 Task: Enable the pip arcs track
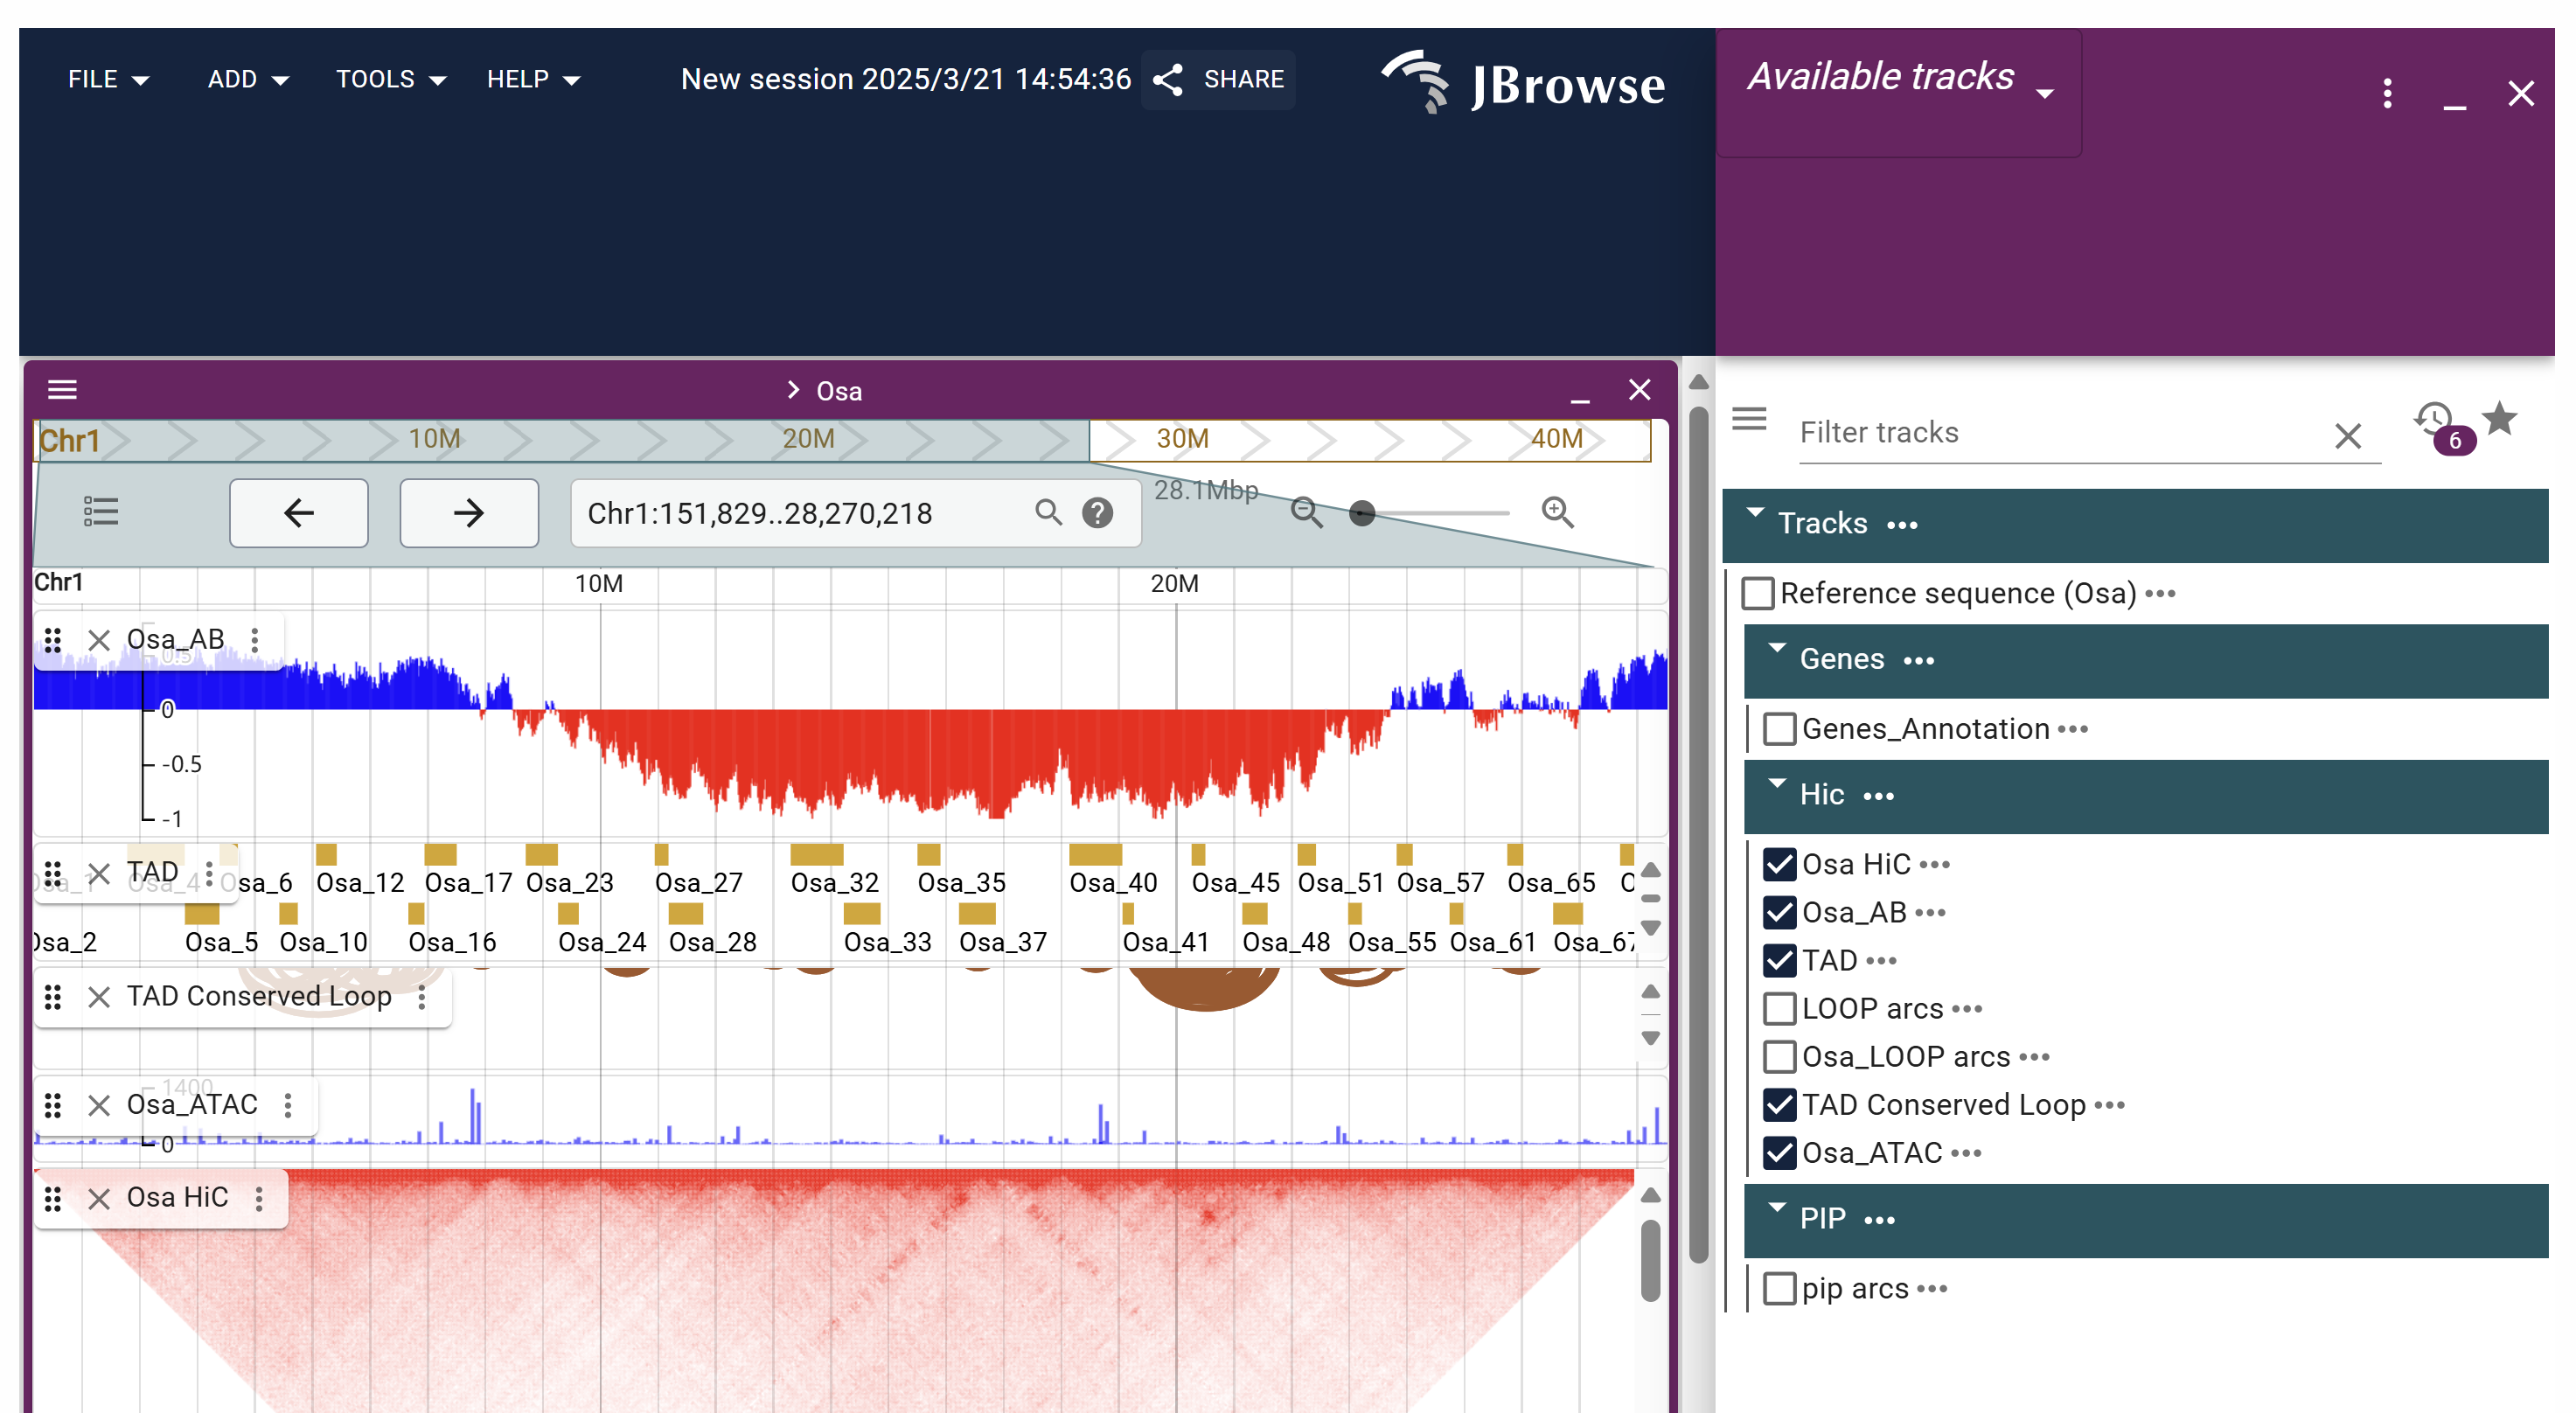tap(1779, 1288)
